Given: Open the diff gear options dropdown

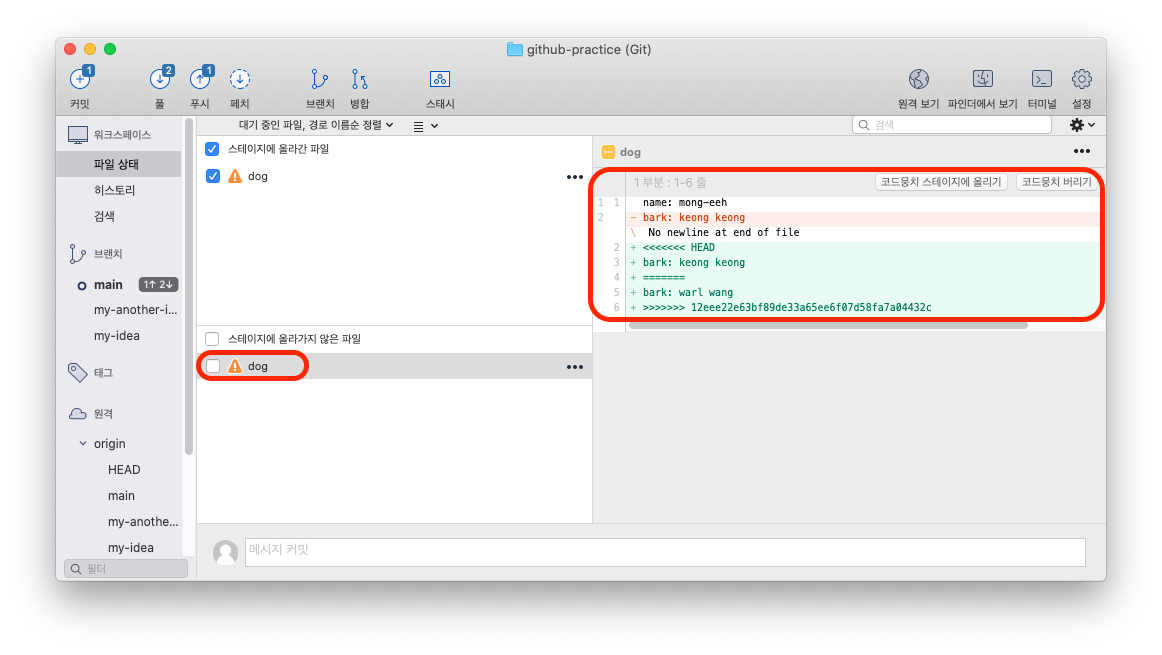Looking at the screenshot, I should [1082, 125].
